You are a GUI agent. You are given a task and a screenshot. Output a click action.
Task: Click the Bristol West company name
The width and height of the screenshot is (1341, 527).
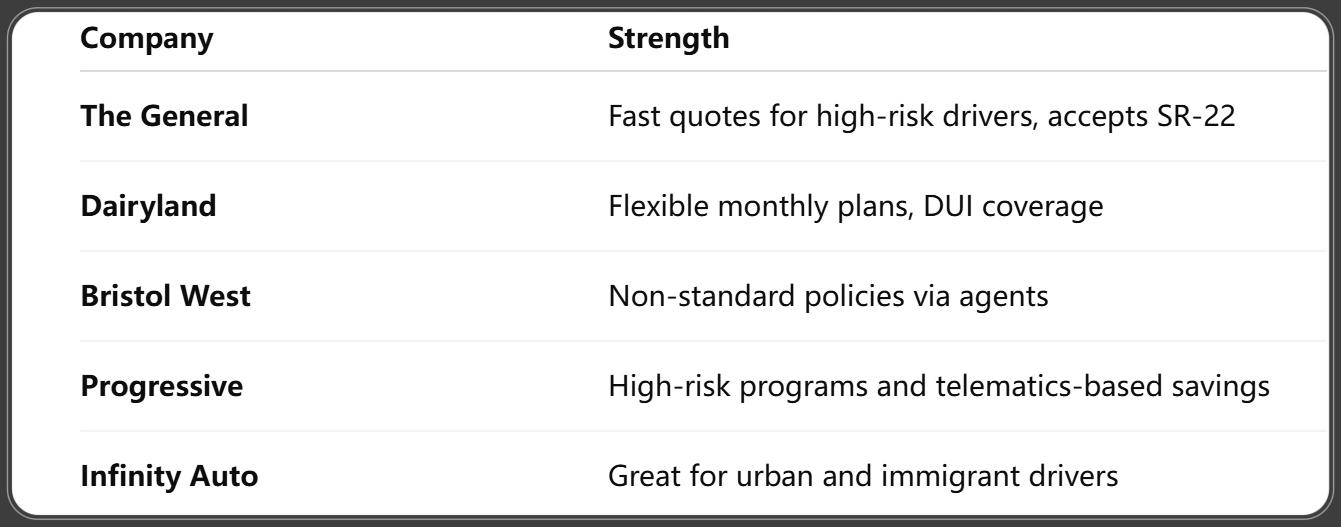[x=165, y=296]
